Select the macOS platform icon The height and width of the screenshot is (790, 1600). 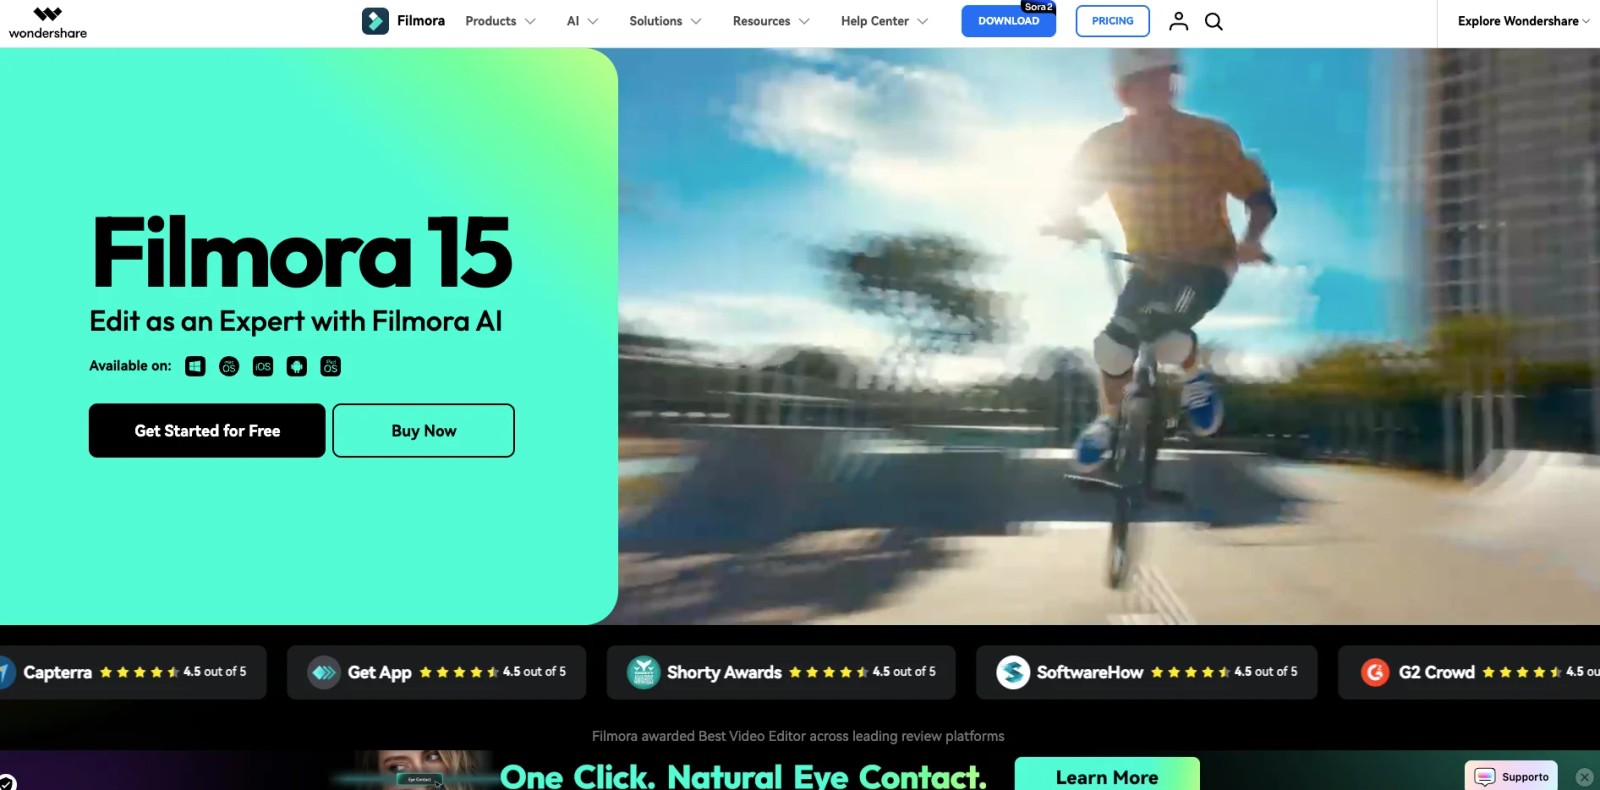click(x=229, y=367)
